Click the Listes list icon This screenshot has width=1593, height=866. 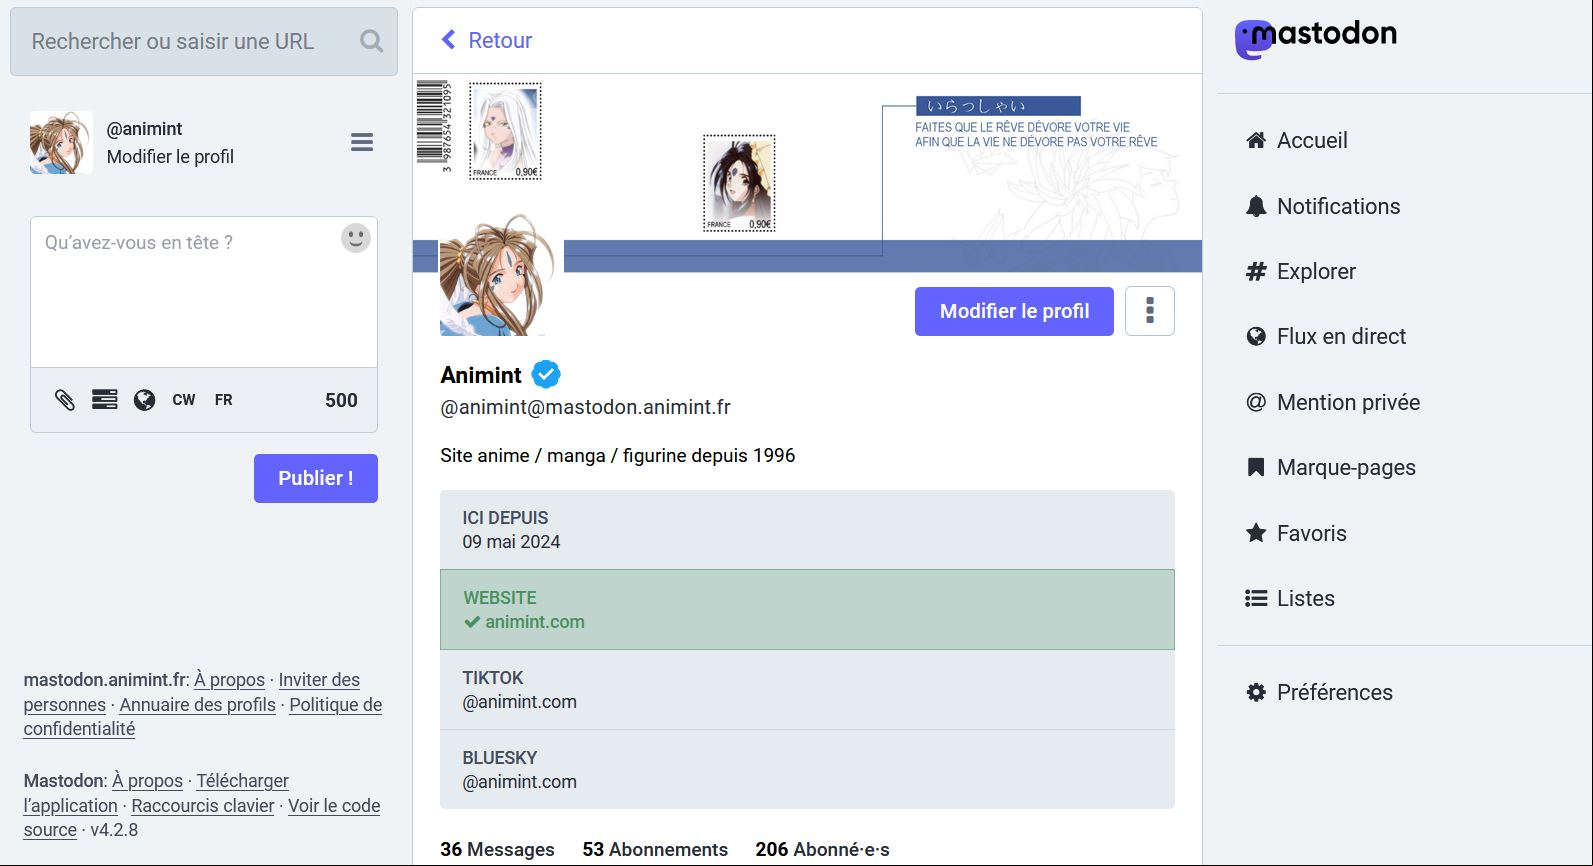tap(1256, 598)
